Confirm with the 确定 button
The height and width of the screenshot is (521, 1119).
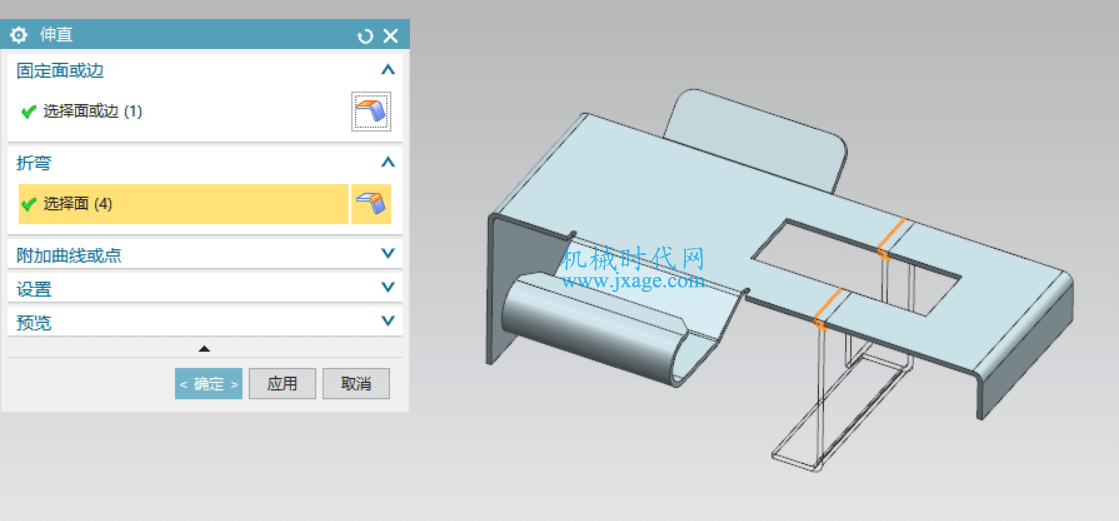point(208,384)
